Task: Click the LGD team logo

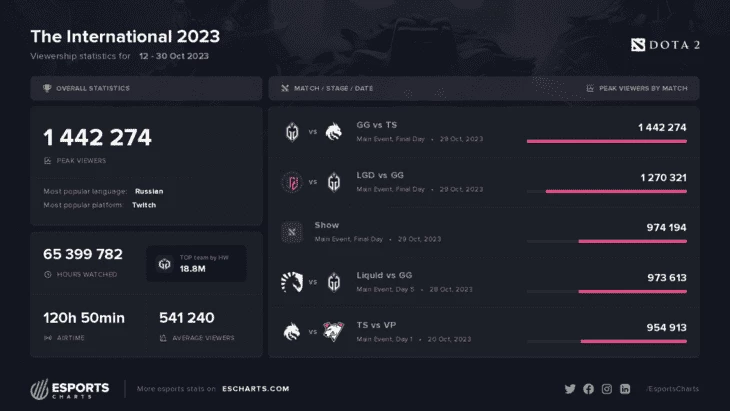Action: pyautogui.click(x=292, y=182)
